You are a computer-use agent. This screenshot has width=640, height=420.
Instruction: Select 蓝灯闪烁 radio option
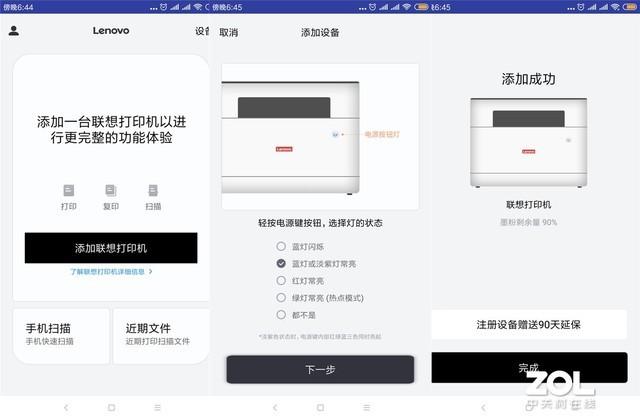(x=281, y=247)
